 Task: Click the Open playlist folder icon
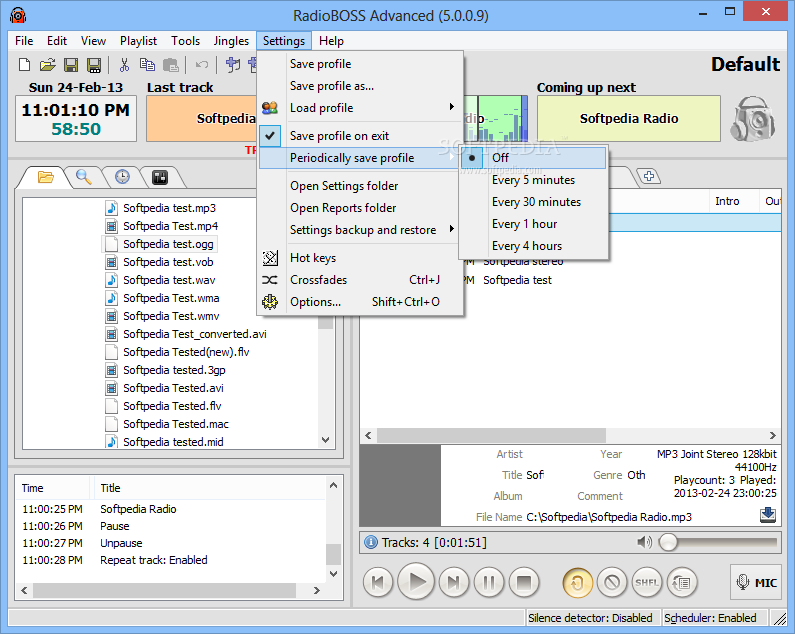point(47,64)
